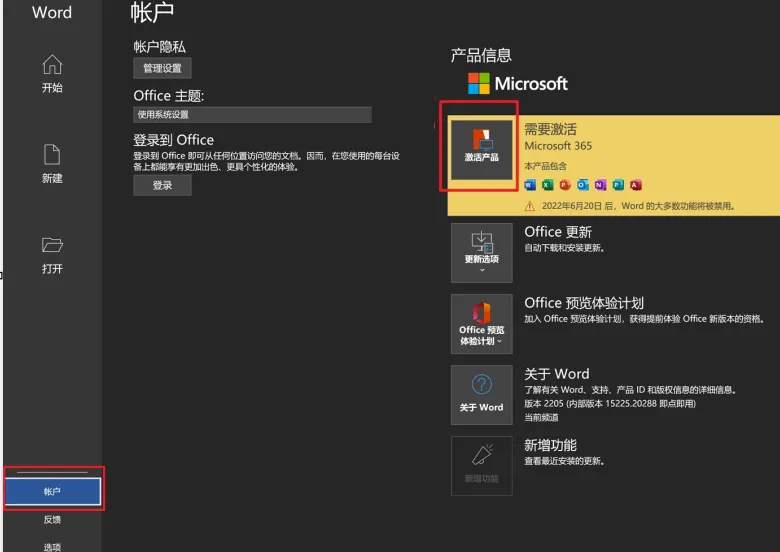Expand the Office 主题 dropdown
This screenshot has height=552, width=780.
(x=252, y=114)
